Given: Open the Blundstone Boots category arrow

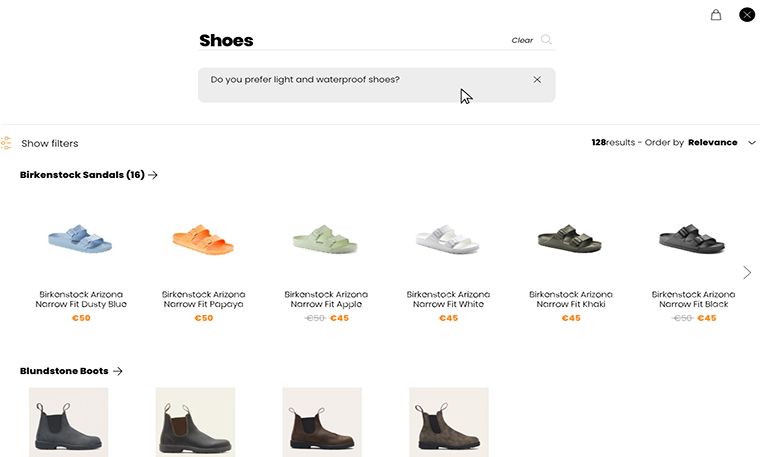Looking at the screenshot, I should click(x=117, y=371).
